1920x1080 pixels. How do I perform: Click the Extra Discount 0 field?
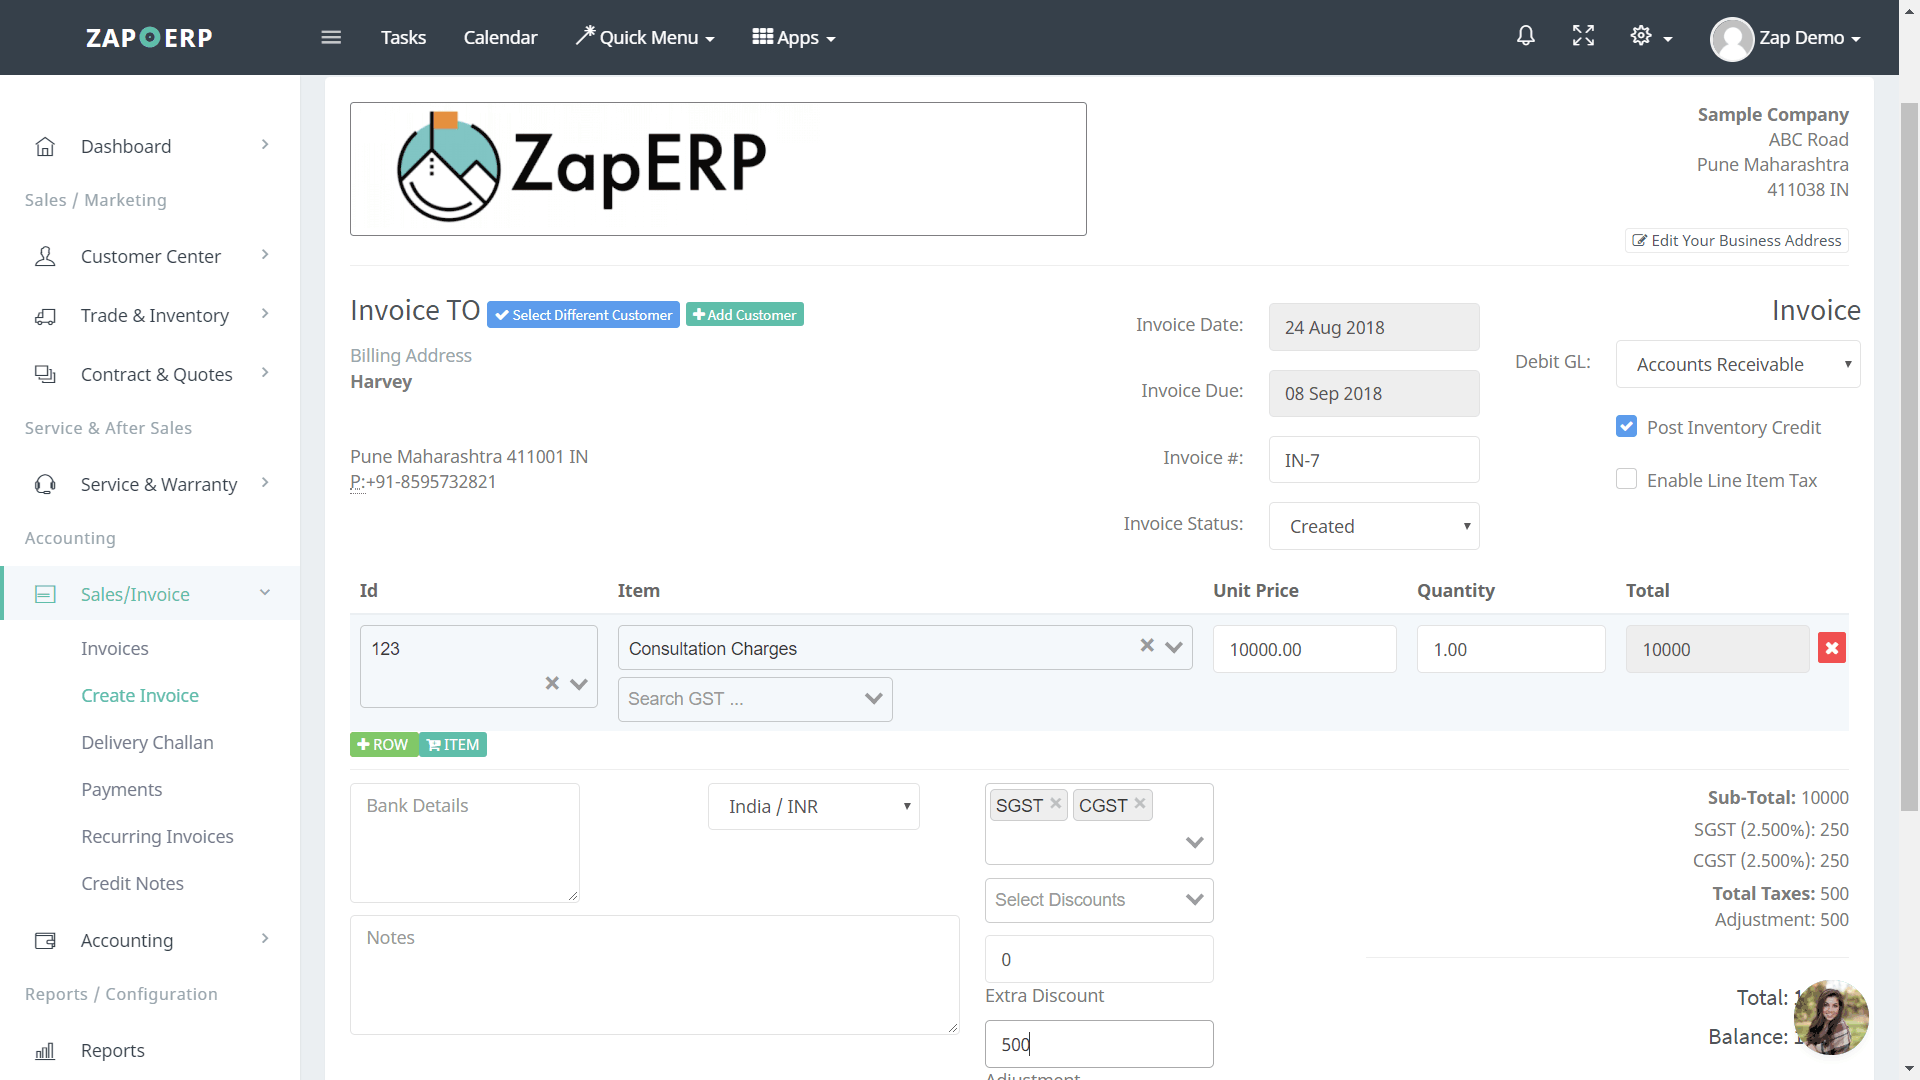click(x=1099, y=959)
